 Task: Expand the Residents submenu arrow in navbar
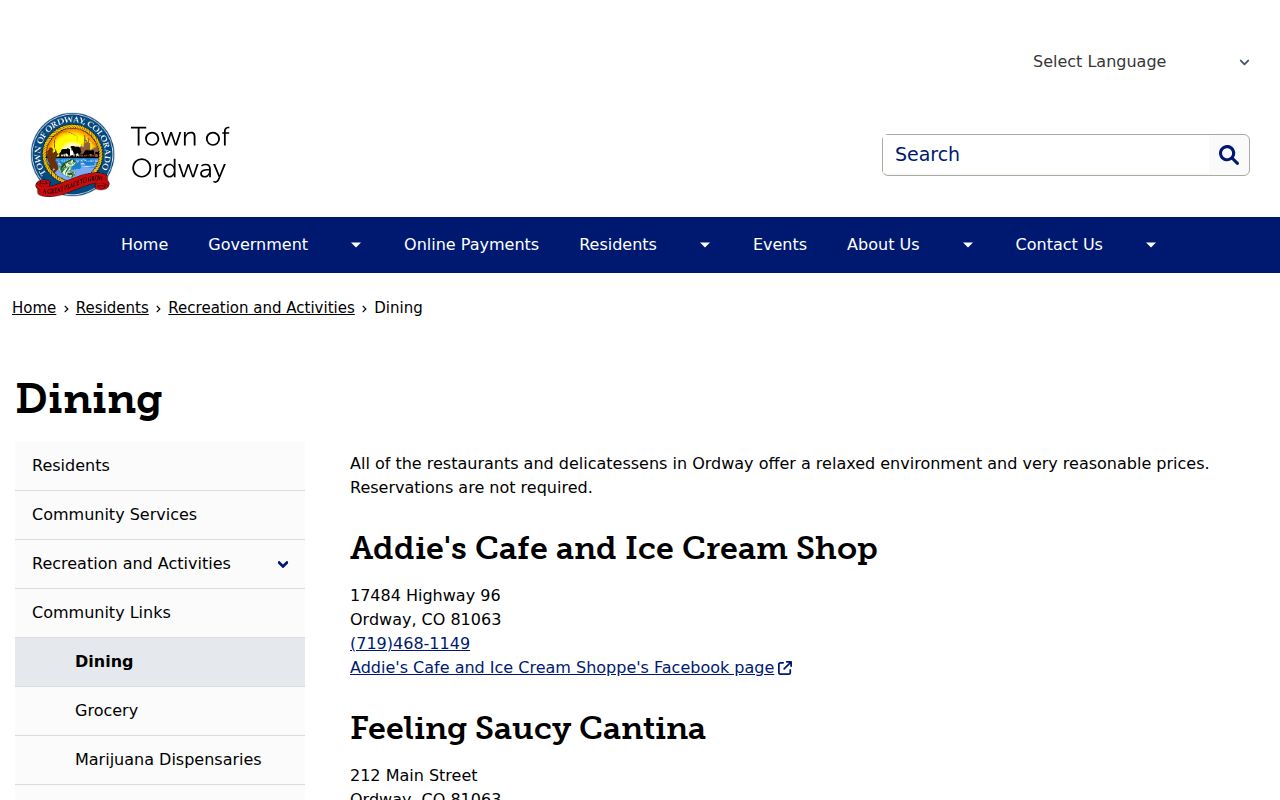point(705,245)
